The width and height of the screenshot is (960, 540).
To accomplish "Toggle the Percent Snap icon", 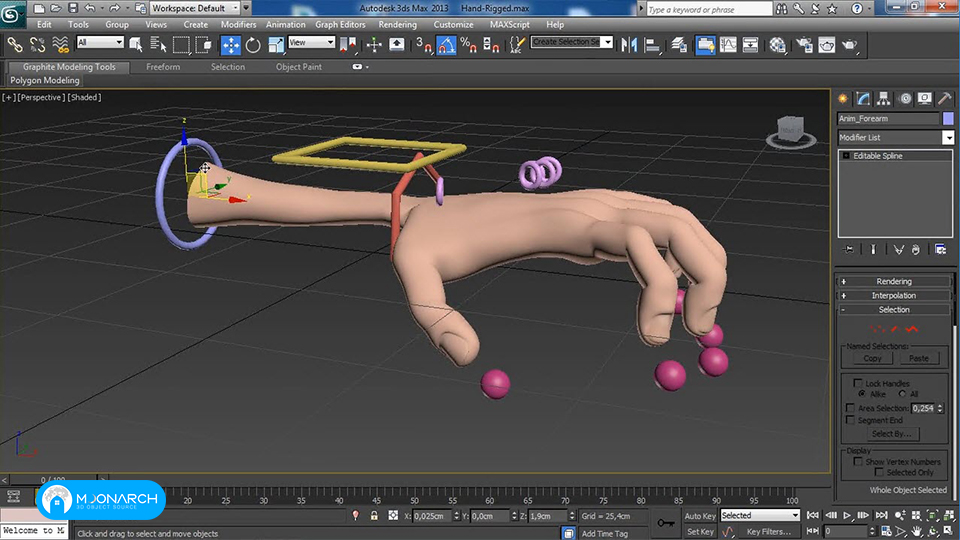I will (x=469, y=45).
